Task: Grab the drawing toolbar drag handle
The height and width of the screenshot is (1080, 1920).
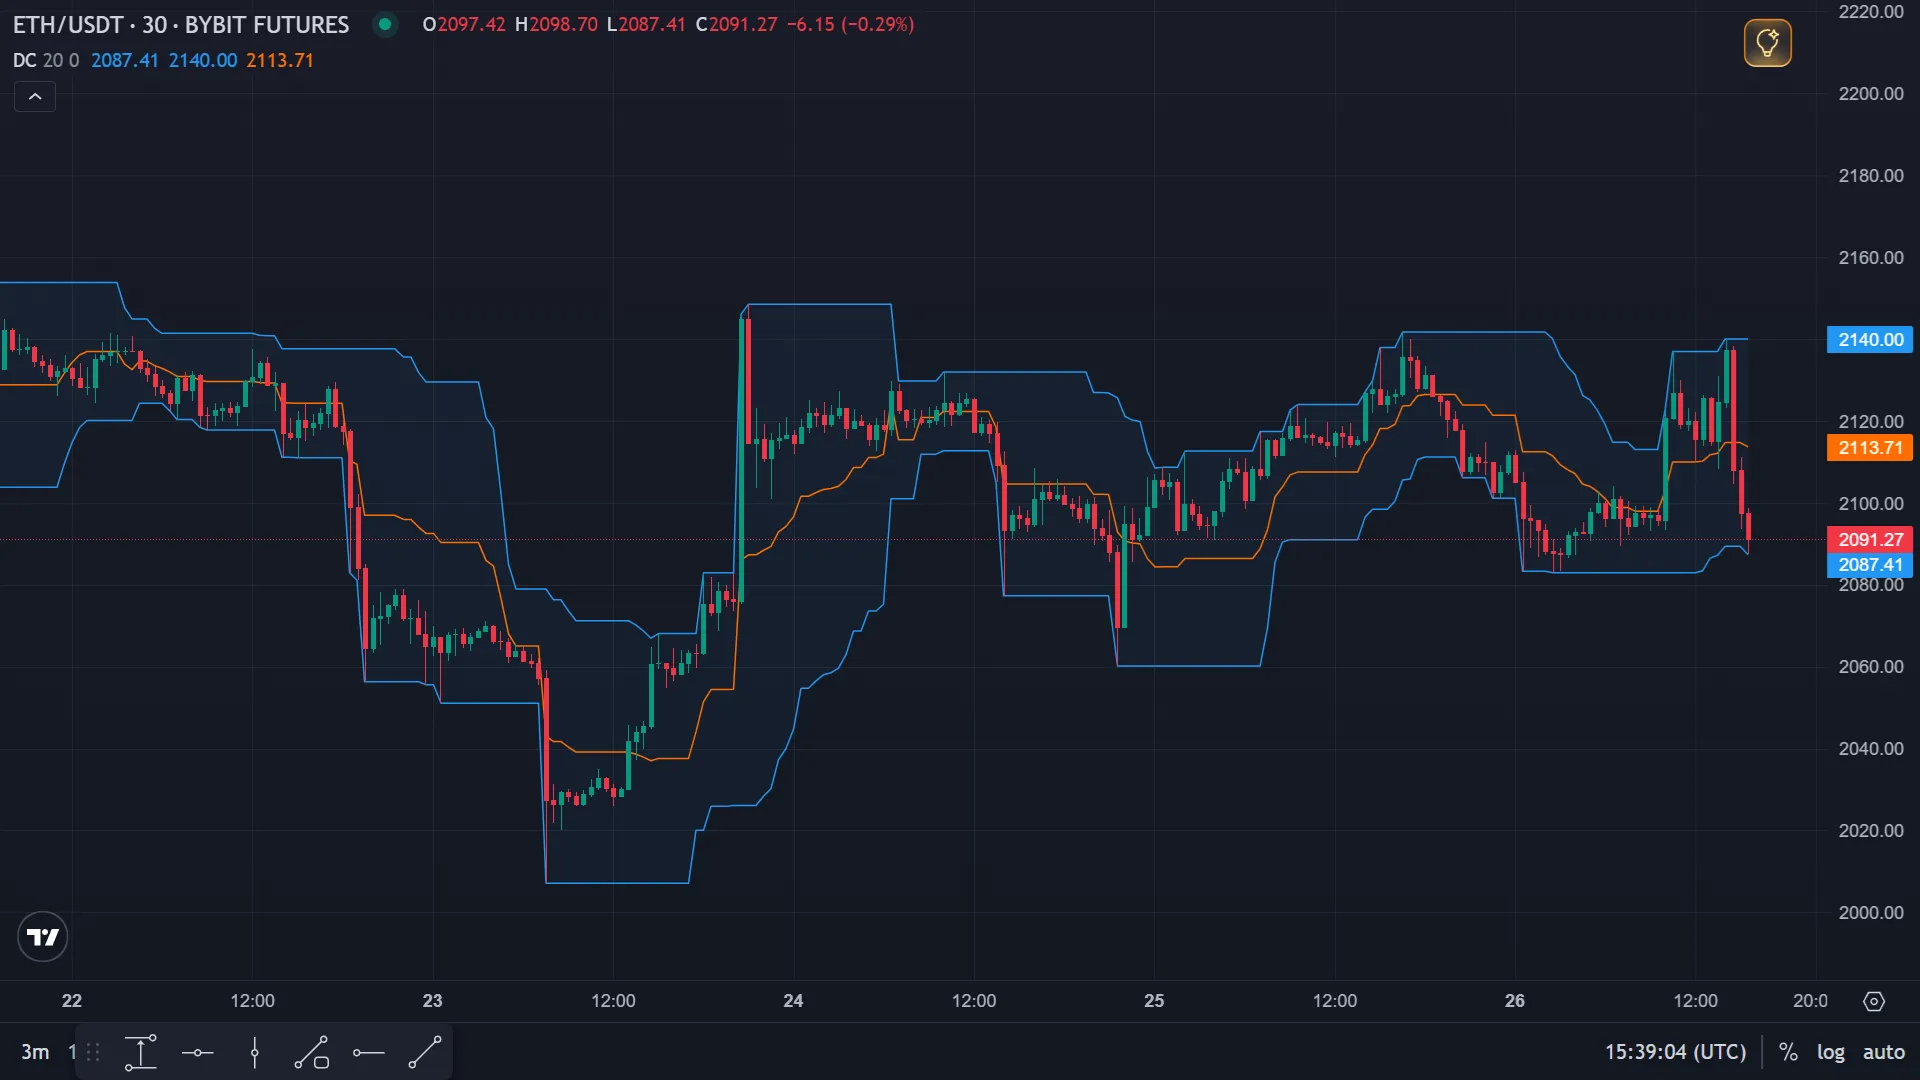Action: 93,1052
